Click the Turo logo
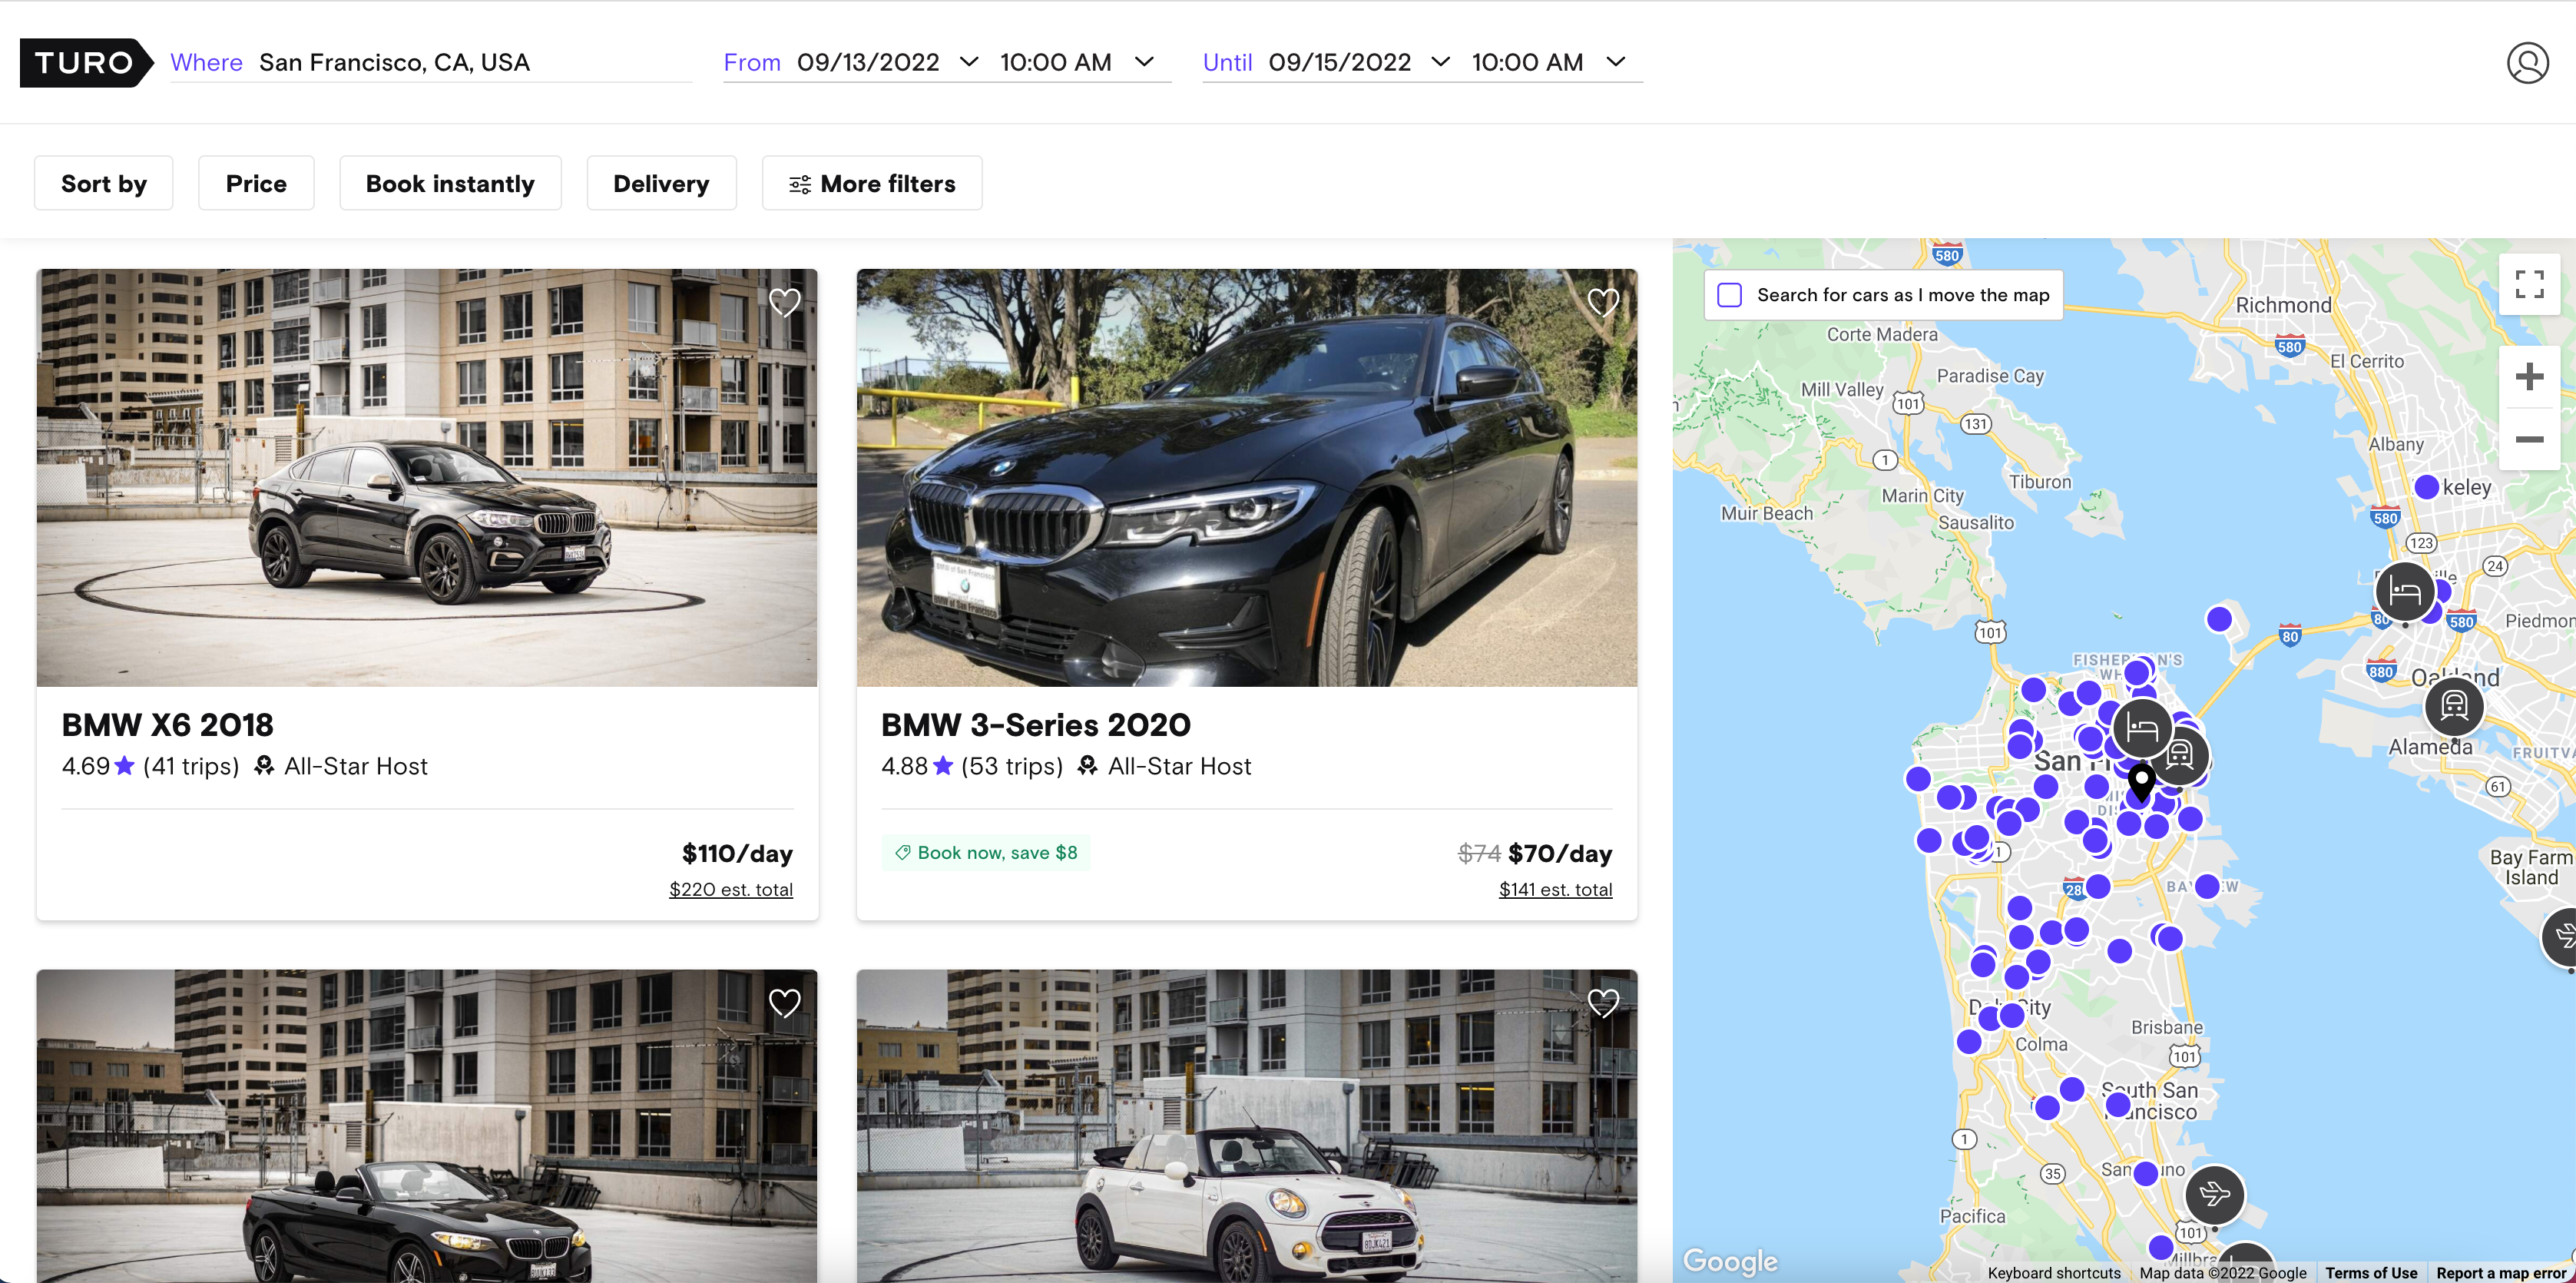The height and width of the screenshot is (1283, 2576). 85,63
